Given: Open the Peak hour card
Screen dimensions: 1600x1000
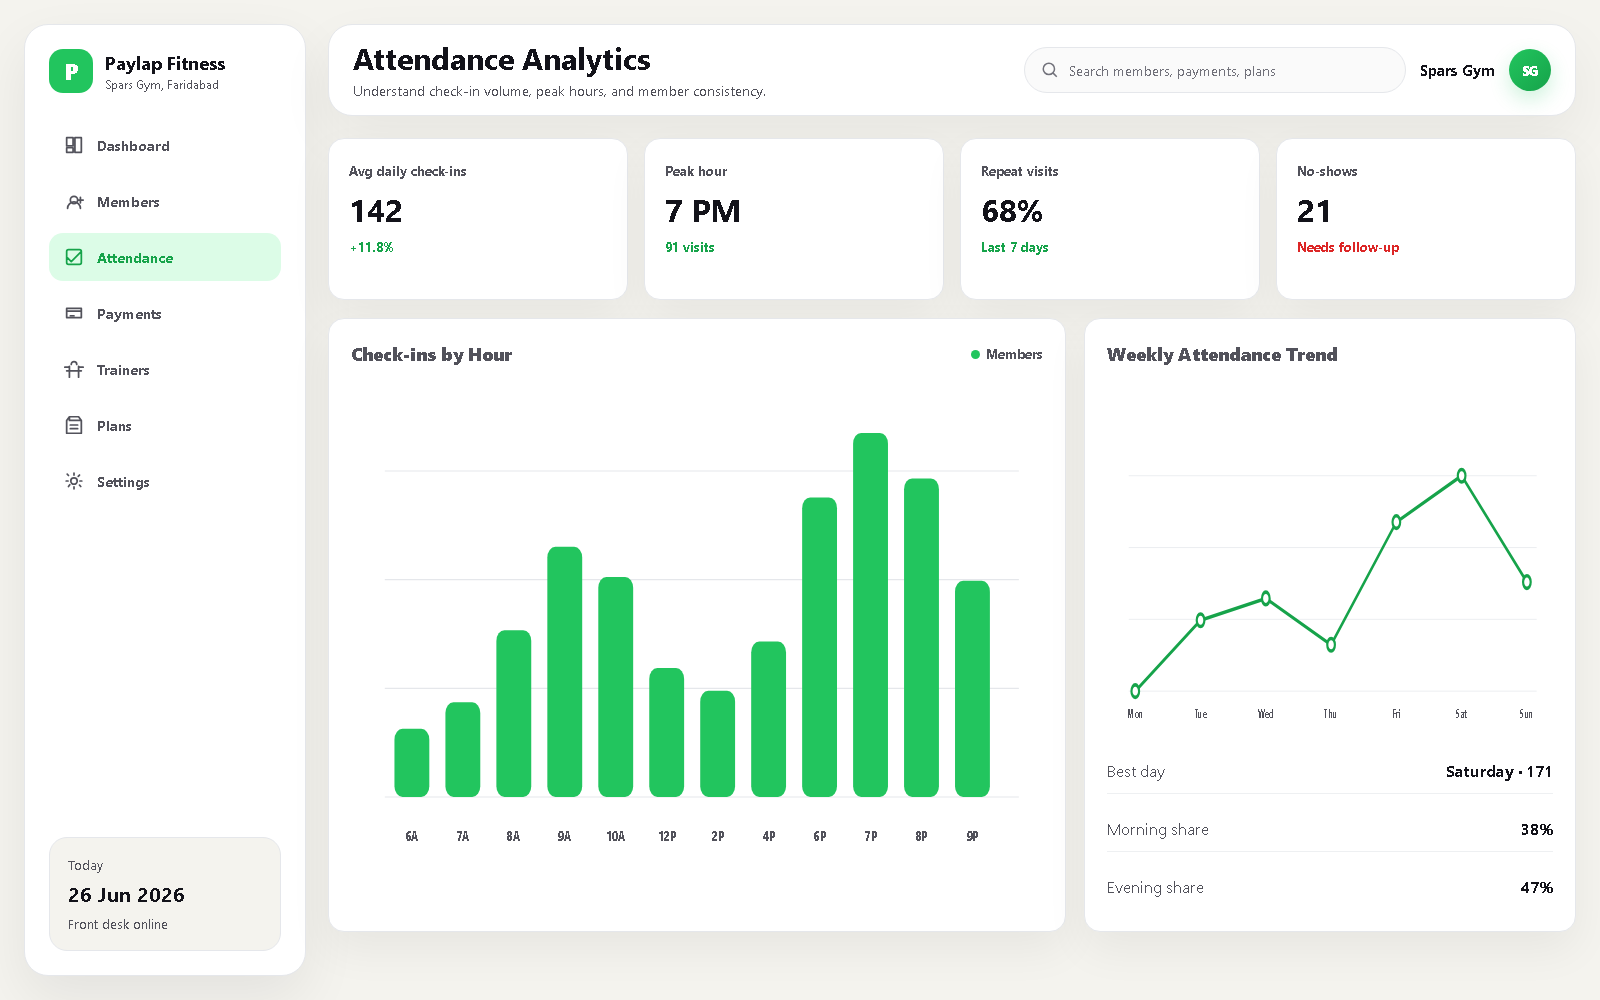Looking at the screenshot, I should [x=794, y=219].
